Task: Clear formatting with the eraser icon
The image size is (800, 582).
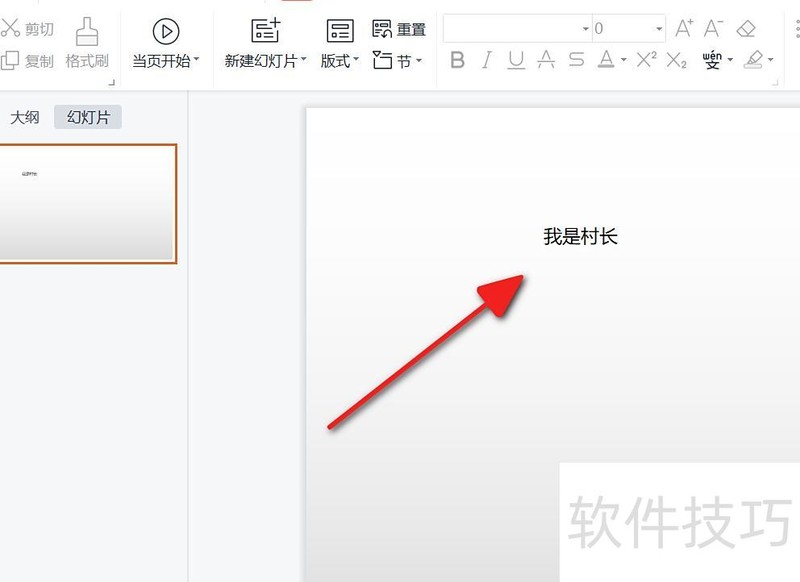Action: (x=746, y=27)
